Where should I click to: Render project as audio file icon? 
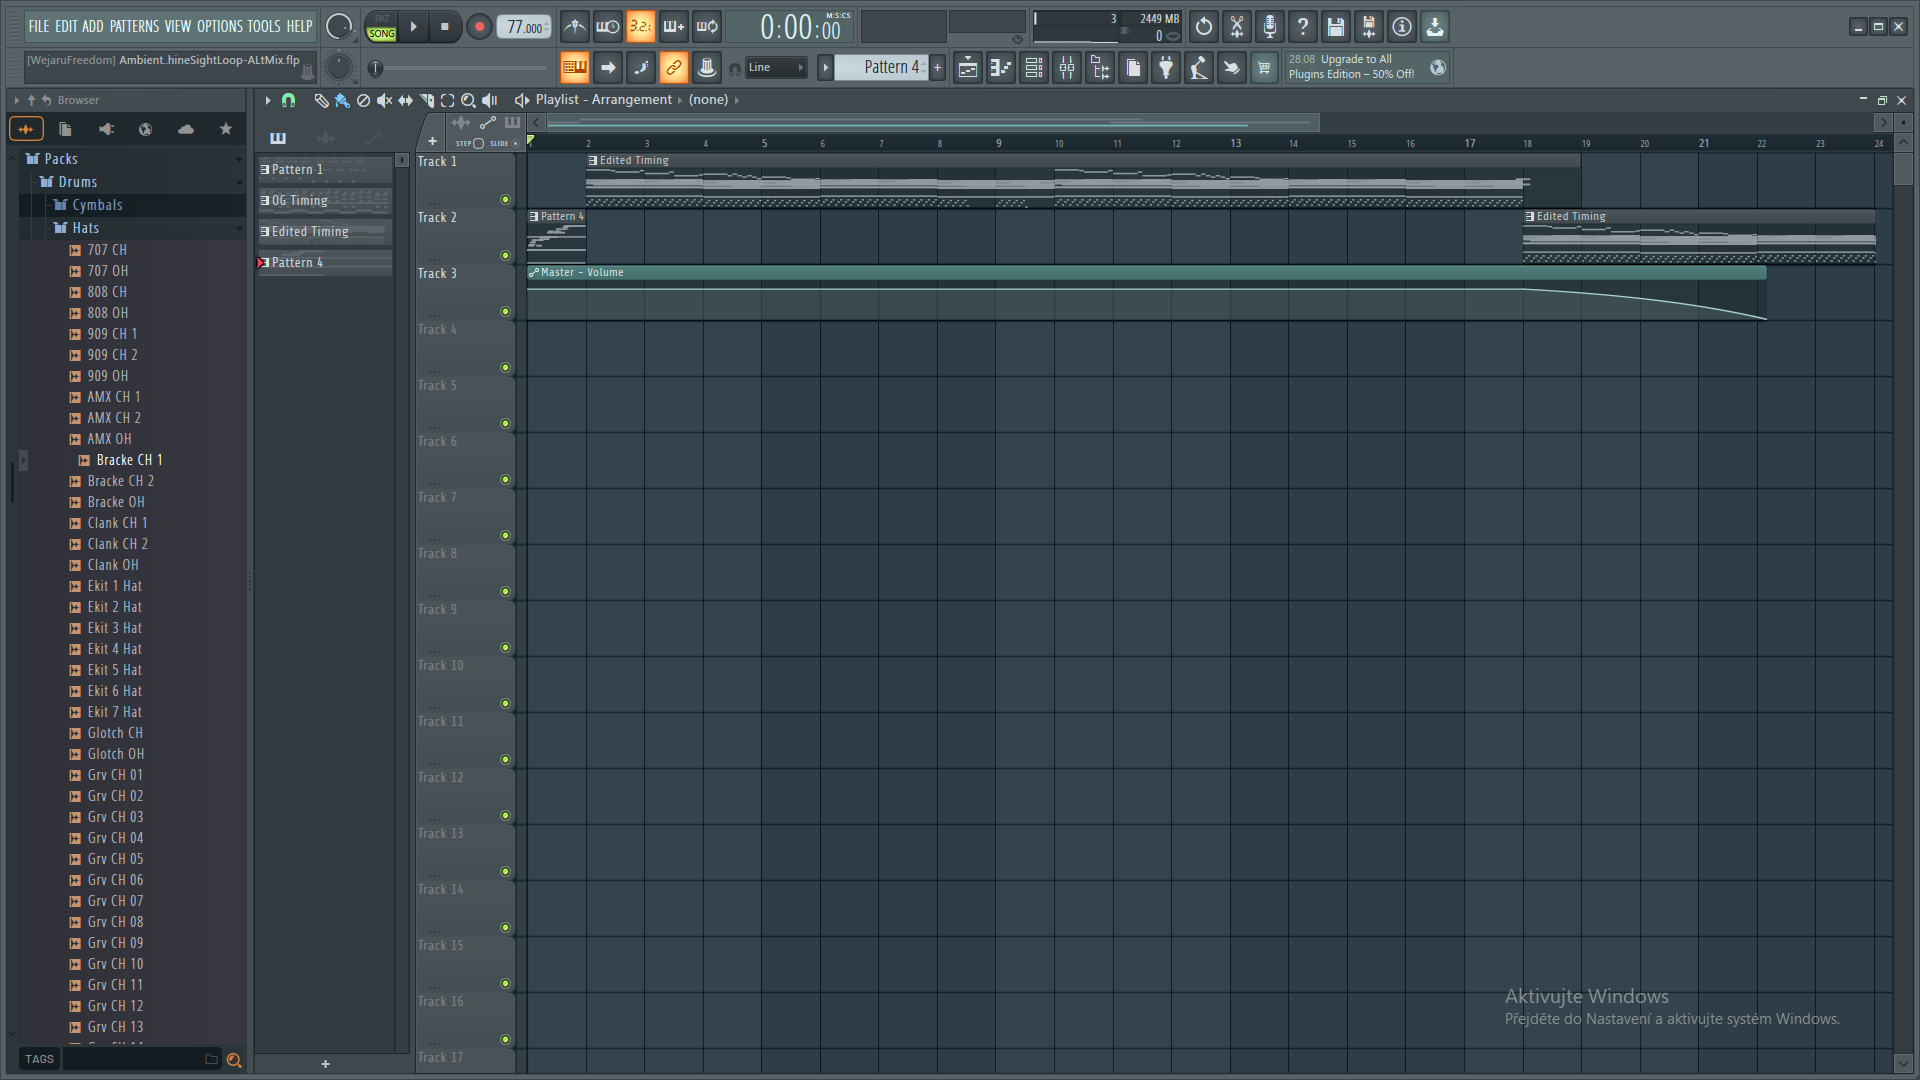point(1369,27)
